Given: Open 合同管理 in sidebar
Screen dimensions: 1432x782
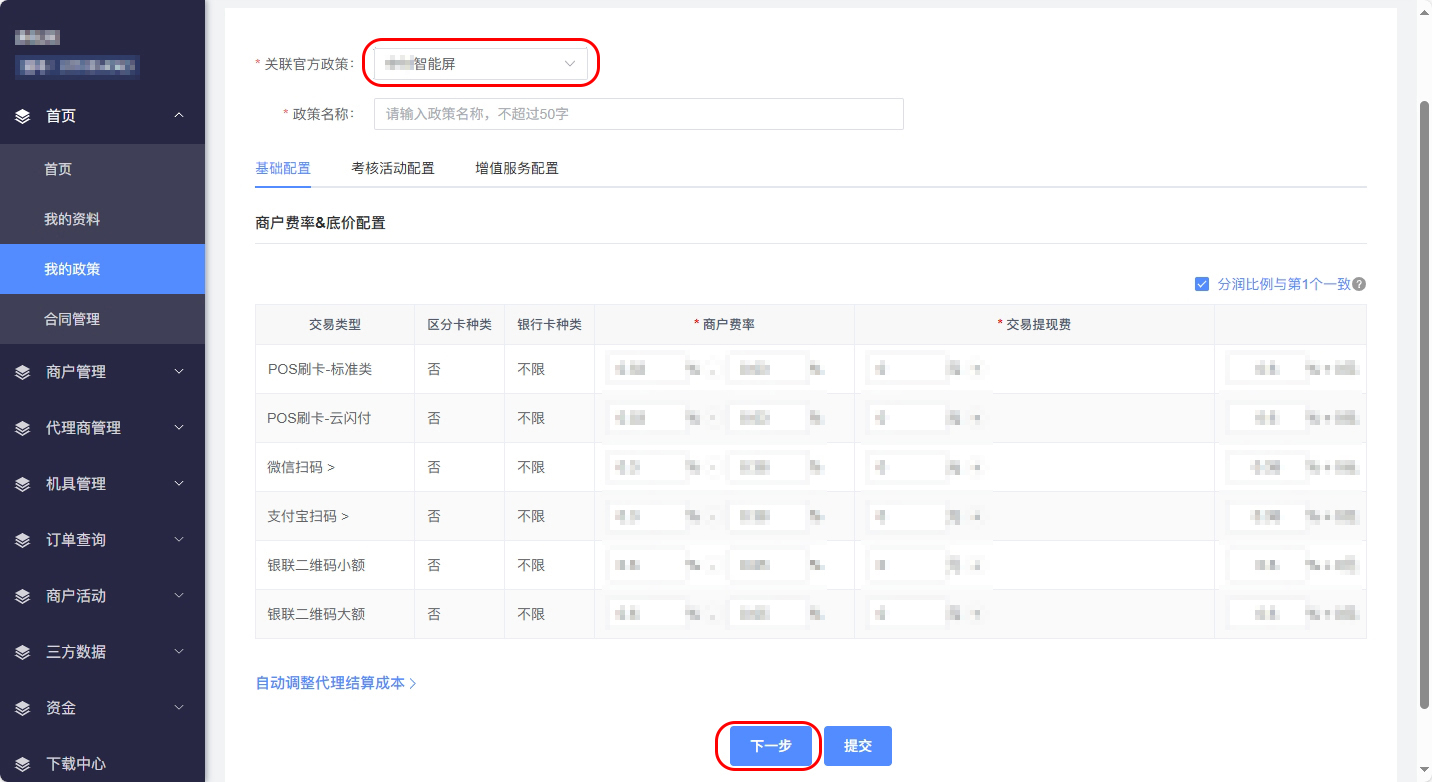Looking at the screenshot, I should tap(72, 319).
